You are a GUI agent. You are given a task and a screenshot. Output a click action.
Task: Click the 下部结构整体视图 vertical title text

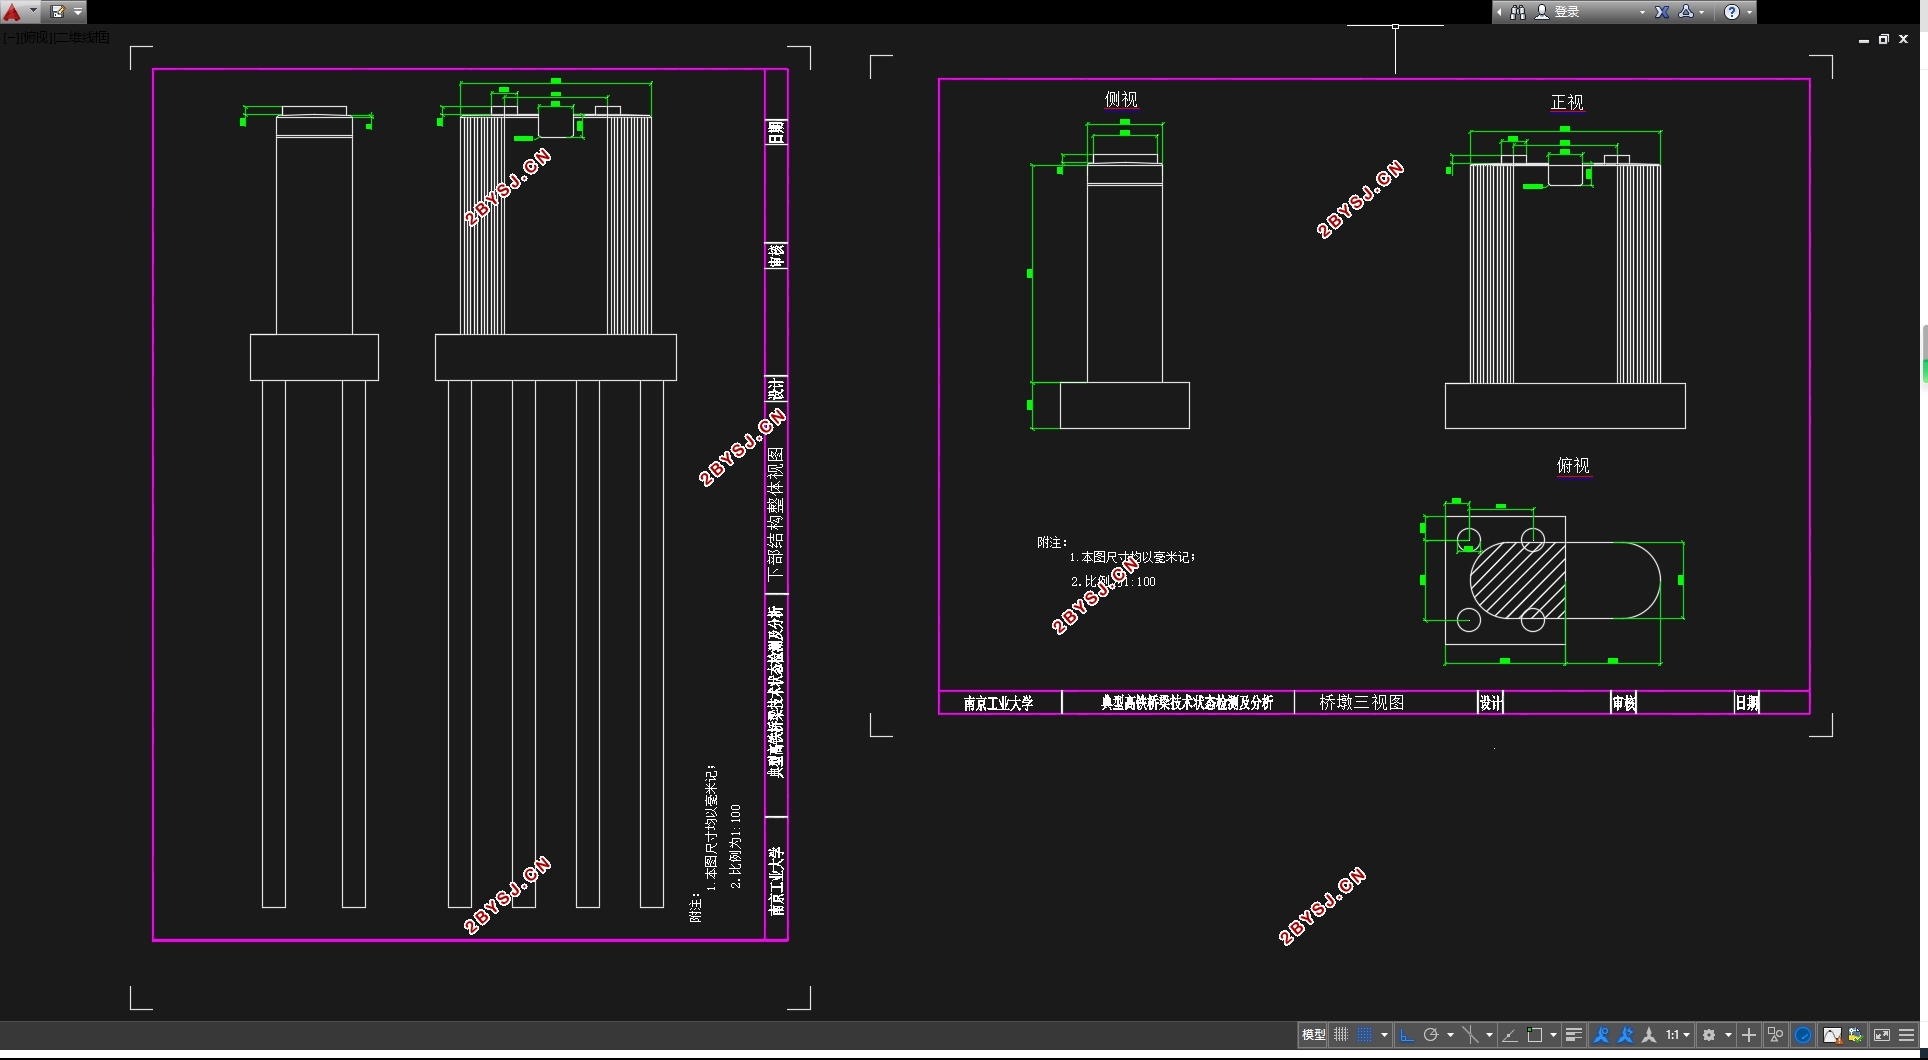[775, 514]
